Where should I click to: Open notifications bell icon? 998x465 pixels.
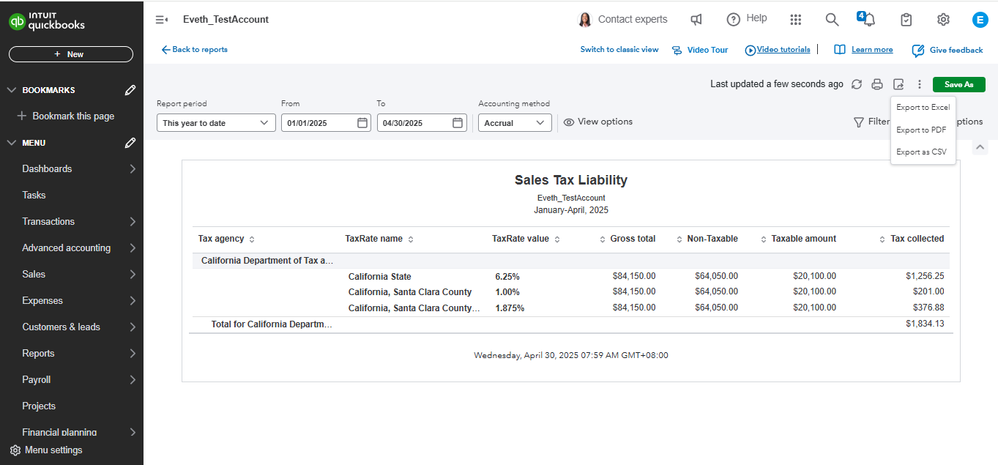coord(867,18)
